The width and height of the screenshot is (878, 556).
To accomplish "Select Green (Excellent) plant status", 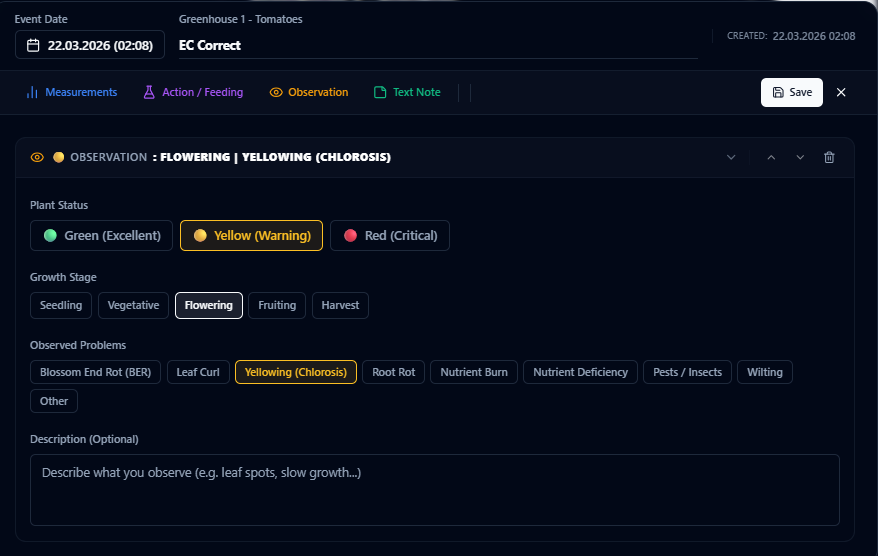I will (101, 236).
